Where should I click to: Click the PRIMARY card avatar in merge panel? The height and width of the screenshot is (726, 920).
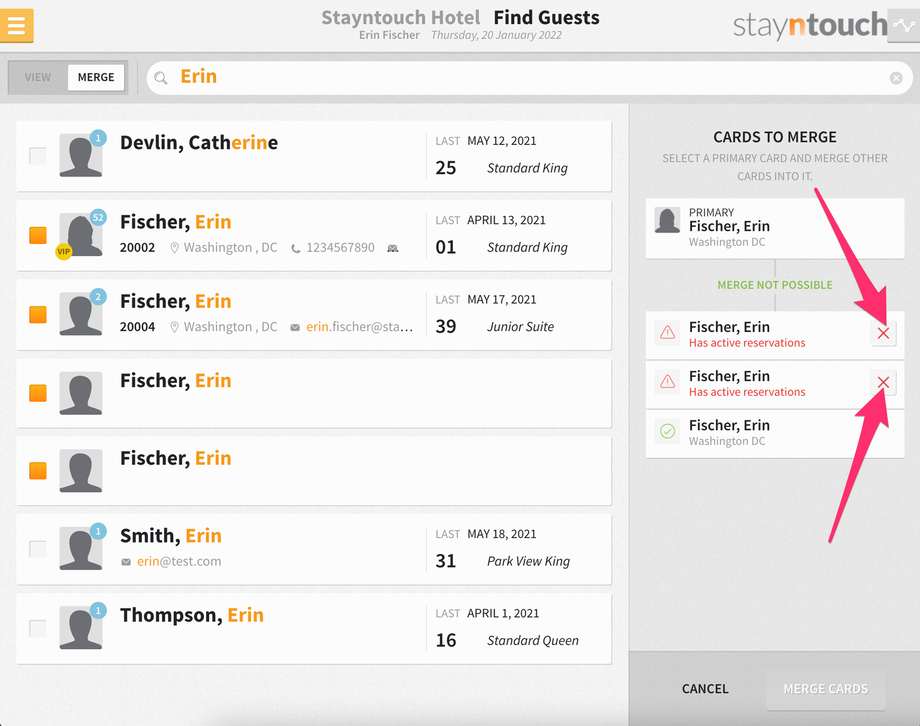tap(667, 221)
